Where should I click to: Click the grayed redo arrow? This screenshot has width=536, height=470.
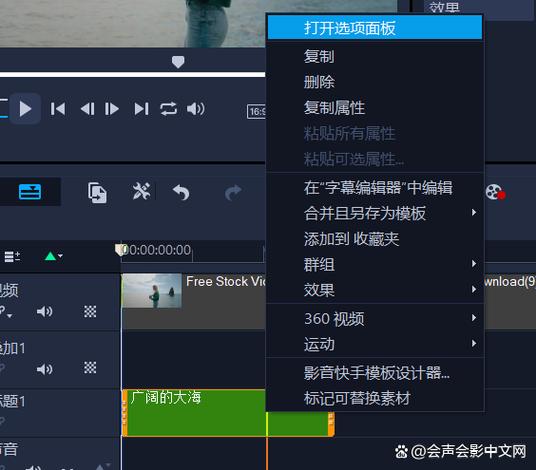pos(233,192)
